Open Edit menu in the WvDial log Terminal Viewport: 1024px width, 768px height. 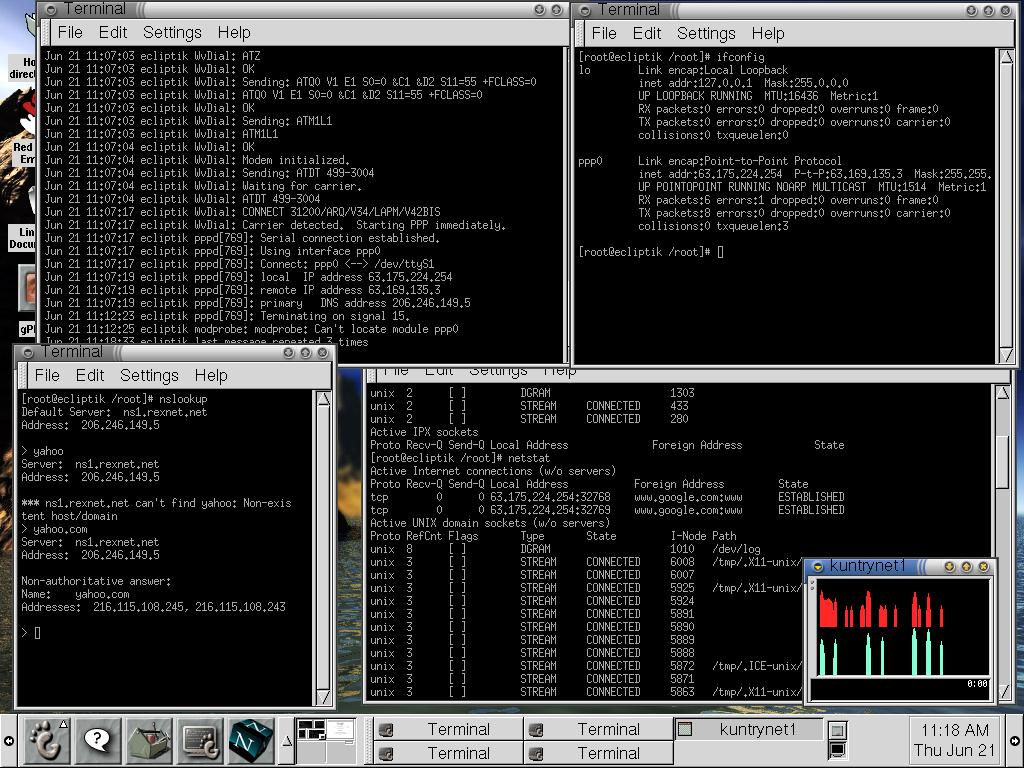tap(113, 33)
